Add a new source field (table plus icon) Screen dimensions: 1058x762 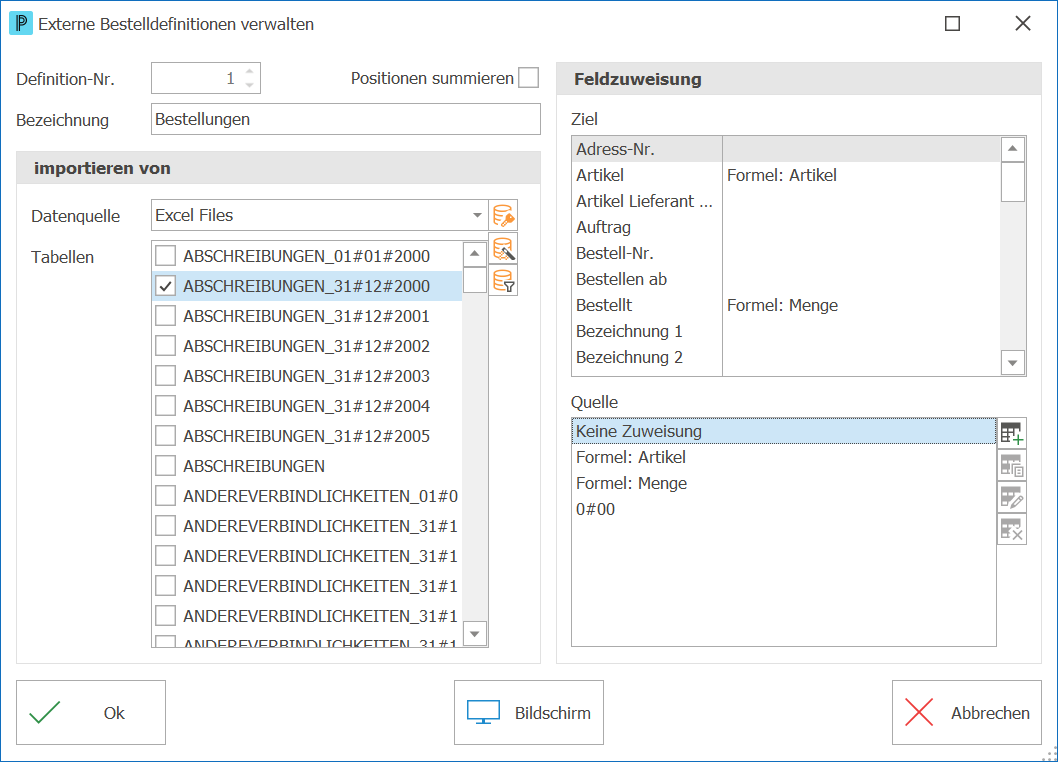(x=1011, y=433)
